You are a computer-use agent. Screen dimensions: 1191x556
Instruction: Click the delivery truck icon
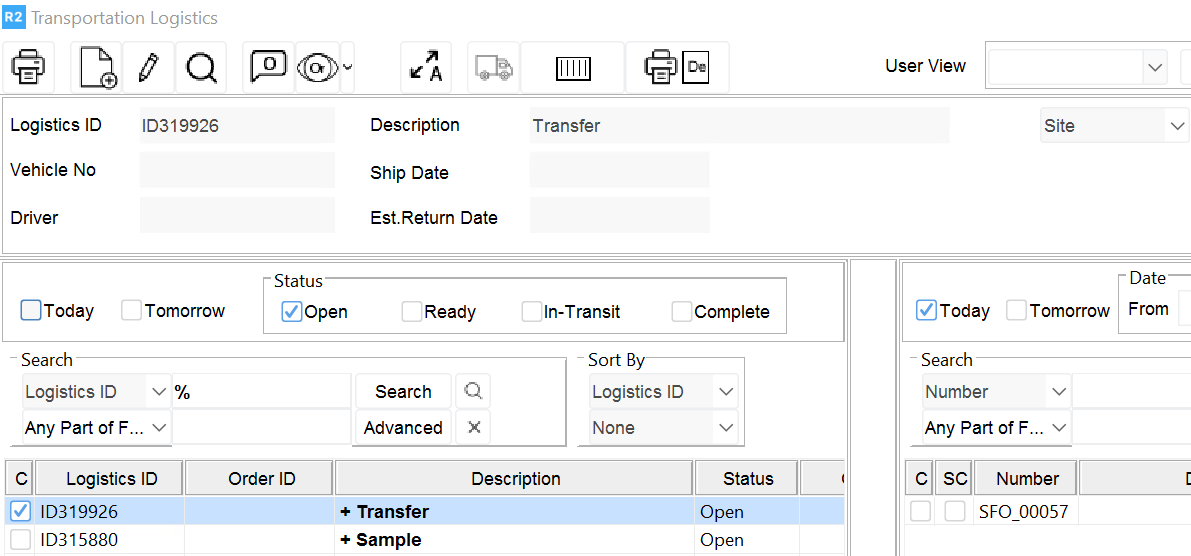pyautogui.click(x=495, y=68)
